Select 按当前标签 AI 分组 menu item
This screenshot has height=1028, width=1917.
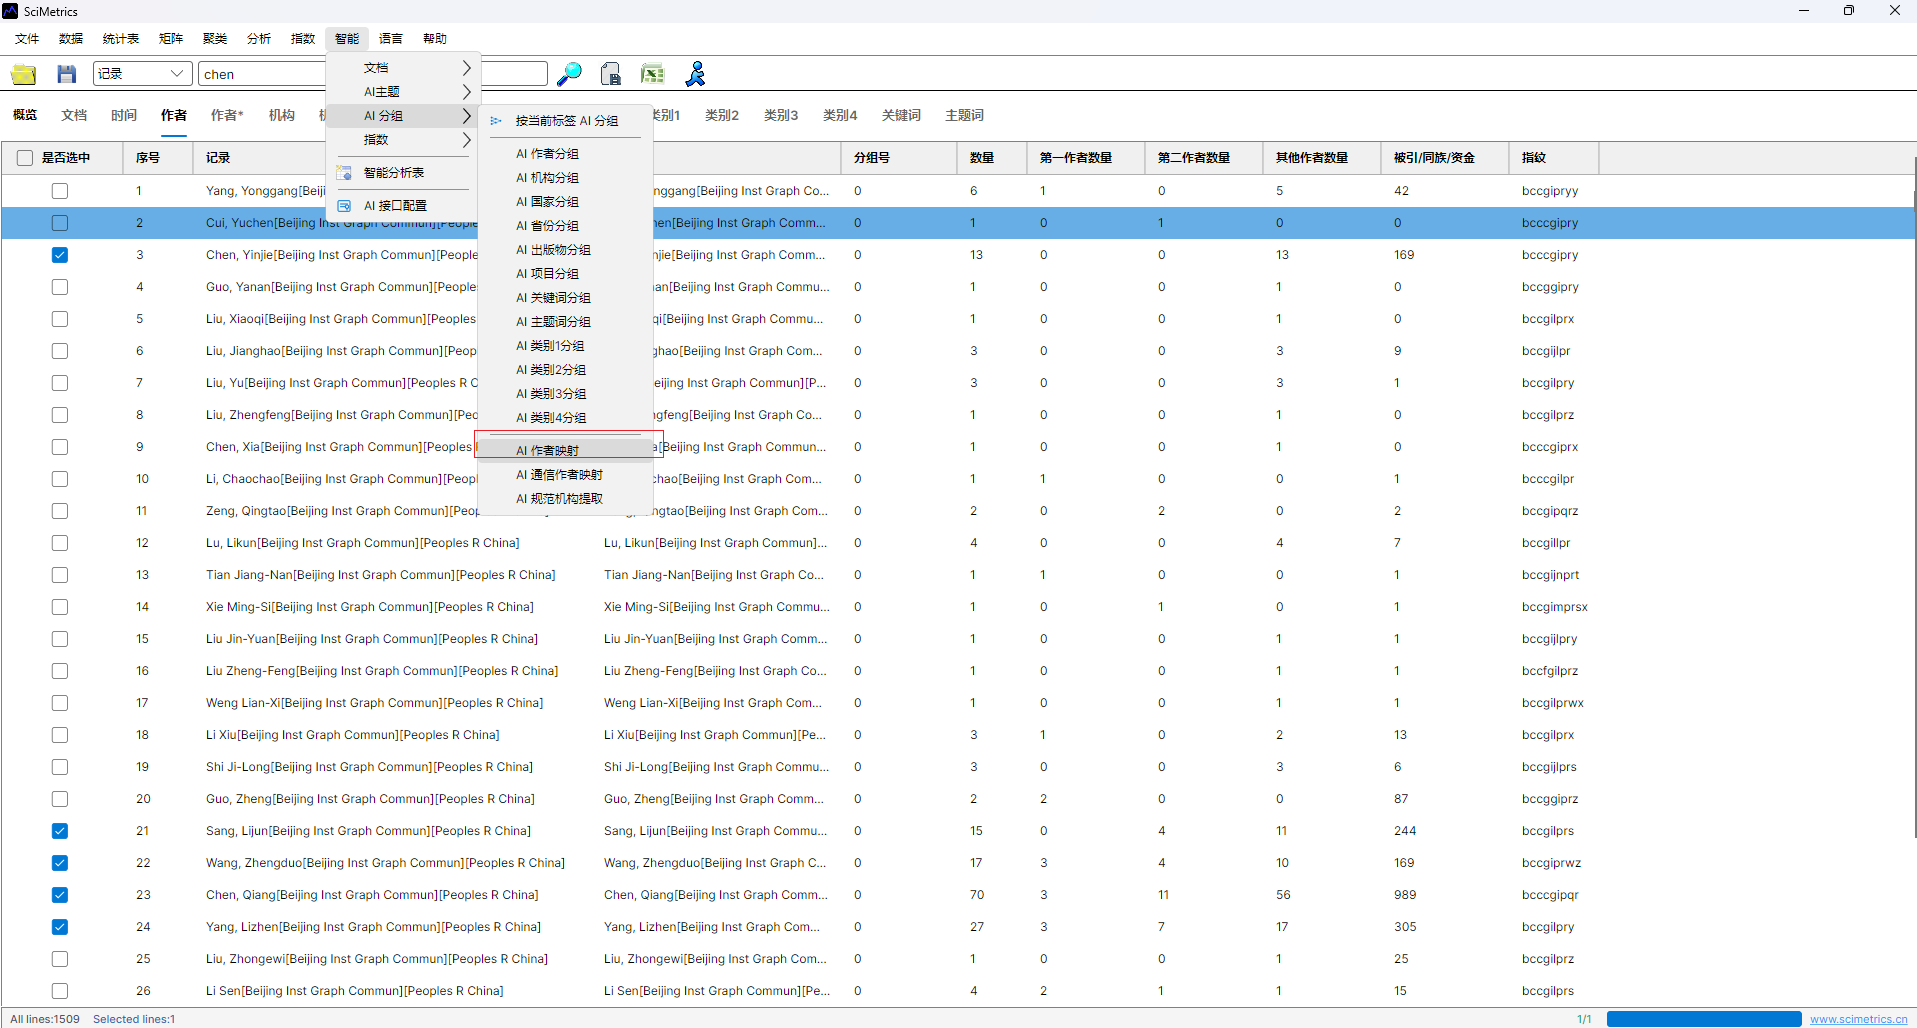(x=566, y=121)
